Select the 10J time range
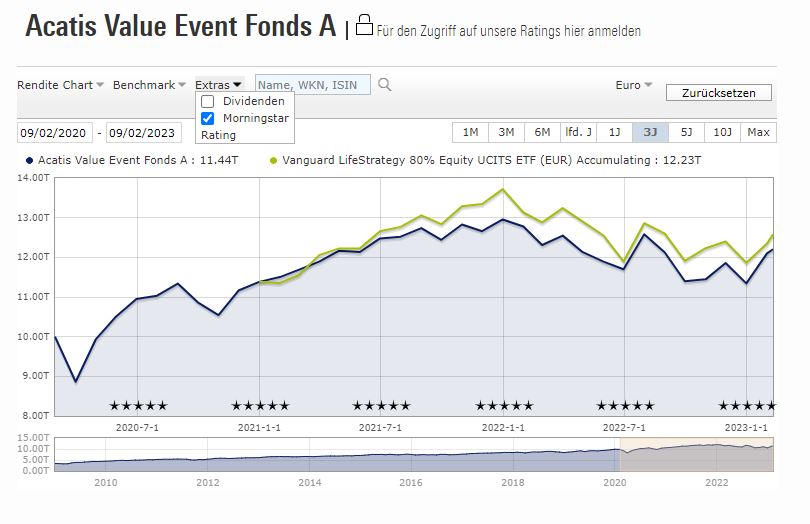 coord(723,132)
